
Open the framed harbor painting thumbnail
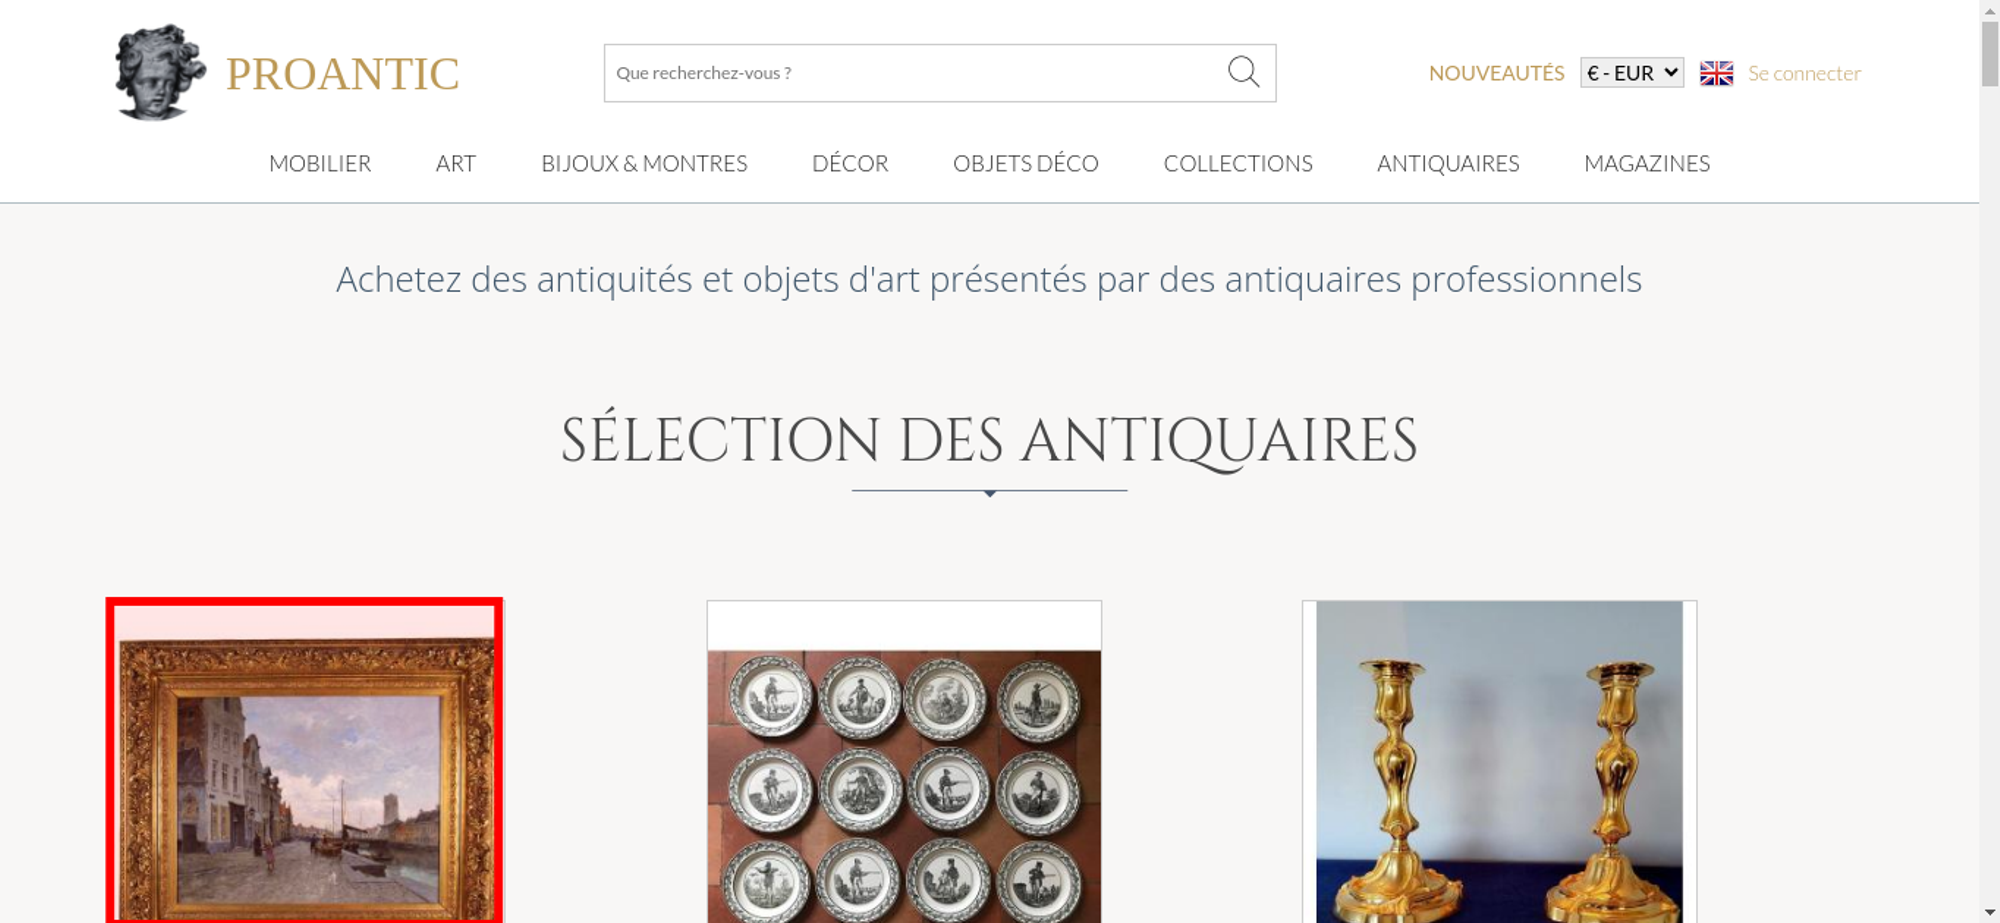point(305,760)
